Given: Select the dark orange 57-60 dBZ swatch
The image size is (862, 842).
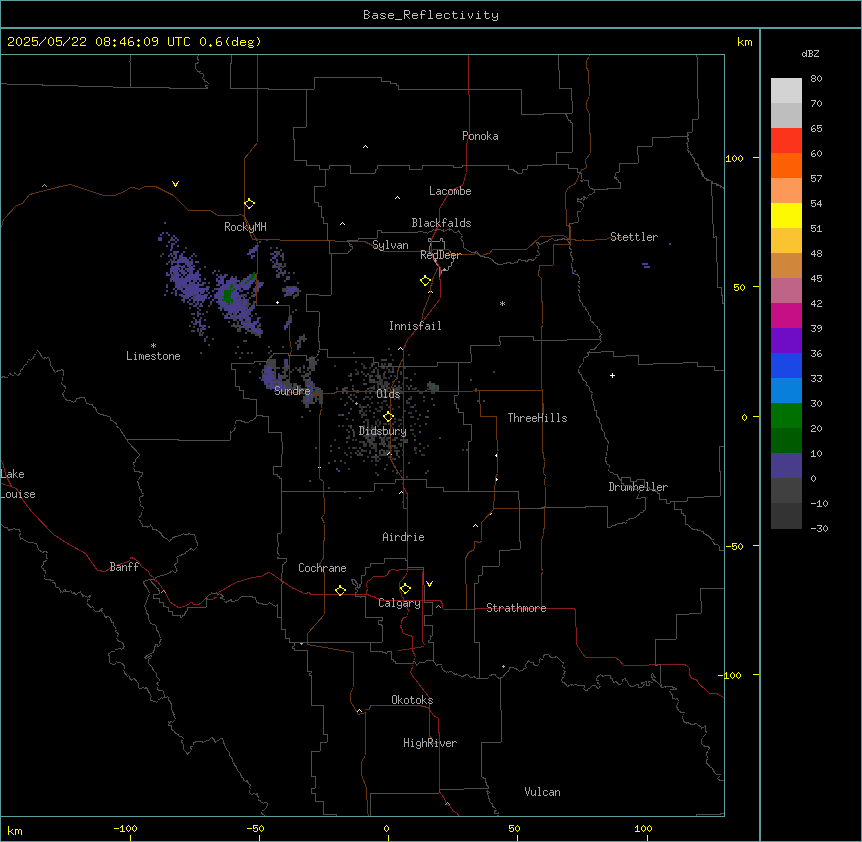Looking at the screenshot, I should click(786, 165).
